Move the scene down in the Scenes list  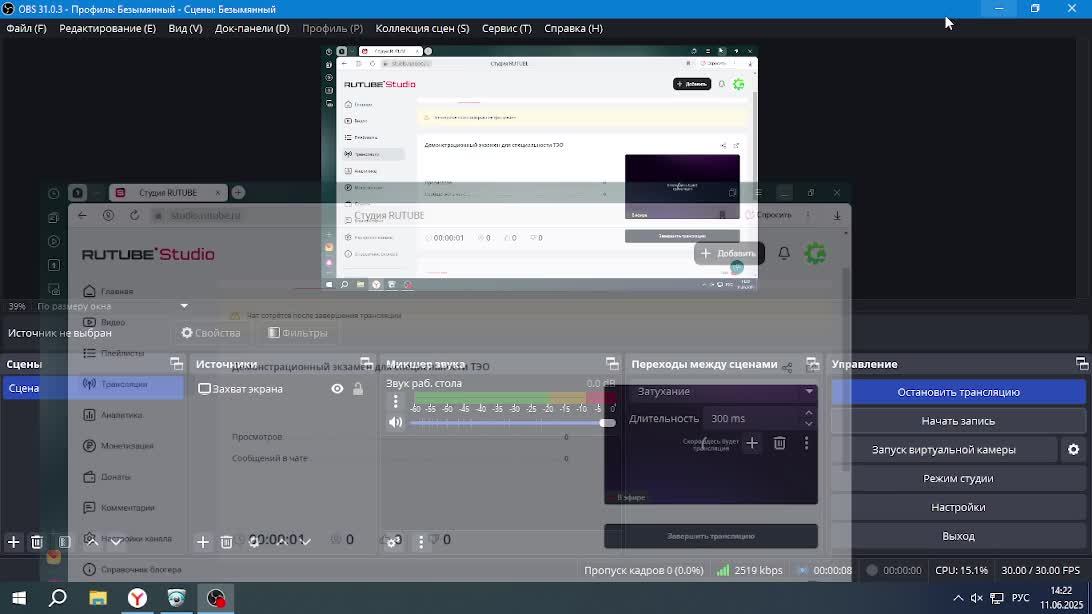(x=116, y=542)
